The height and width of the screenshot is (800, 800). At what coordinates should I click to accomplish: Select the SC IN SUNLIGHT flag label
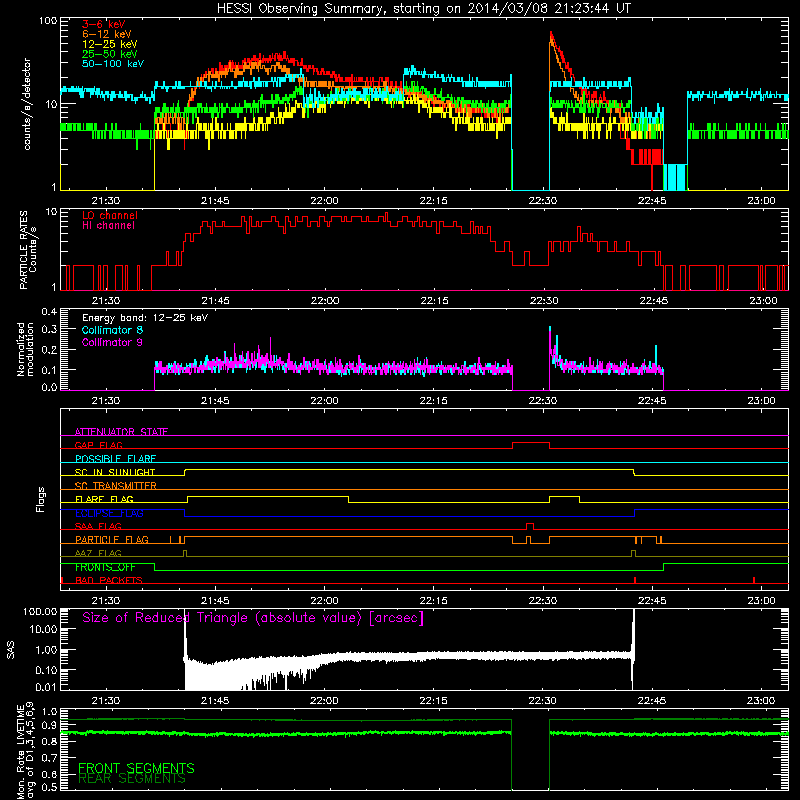[x=115, y=472]
